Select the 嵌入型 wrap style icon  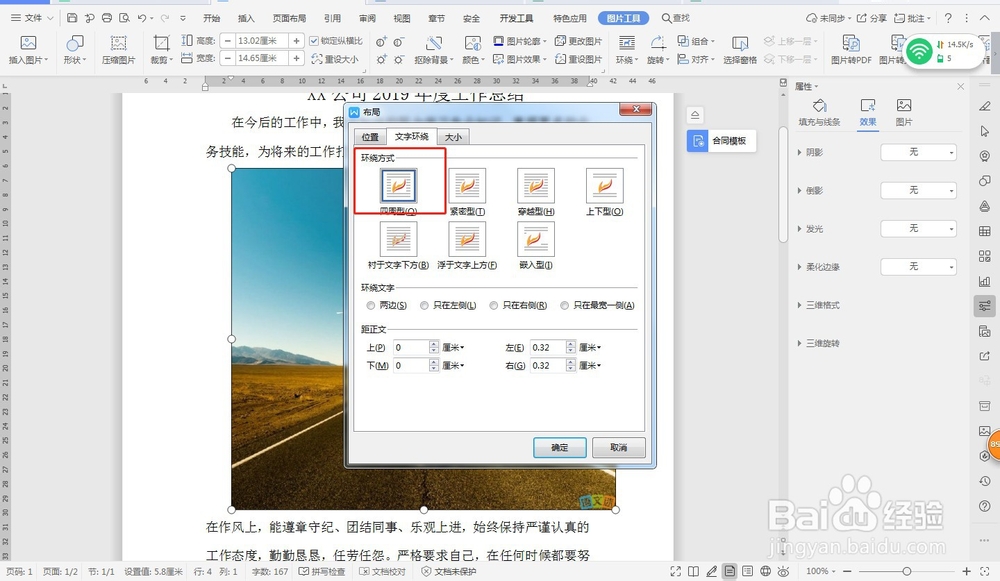[x=536, y=239]
